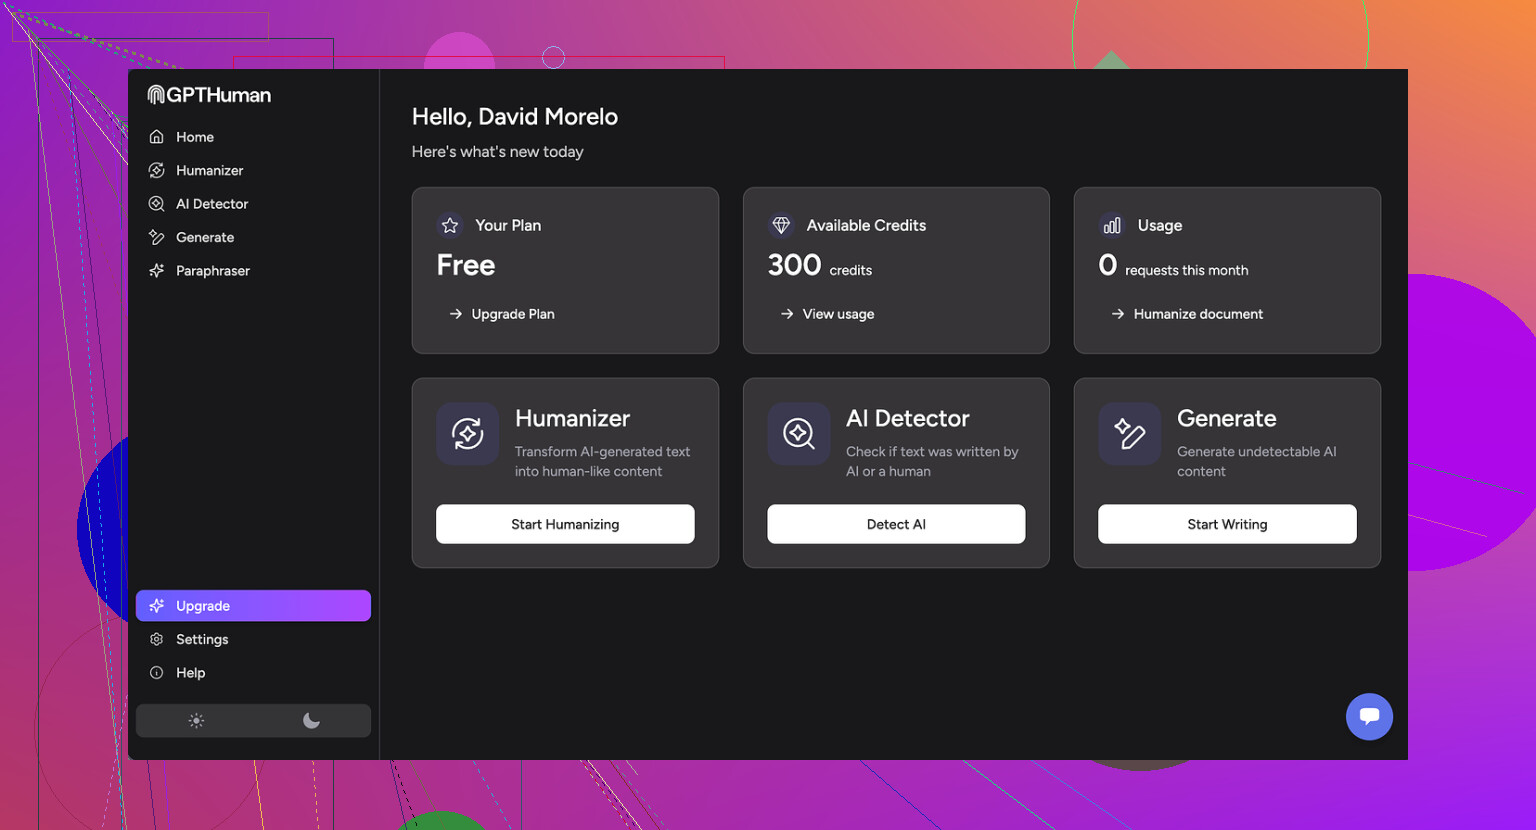Click the Humanizer card icon

(x=467, y=434)
